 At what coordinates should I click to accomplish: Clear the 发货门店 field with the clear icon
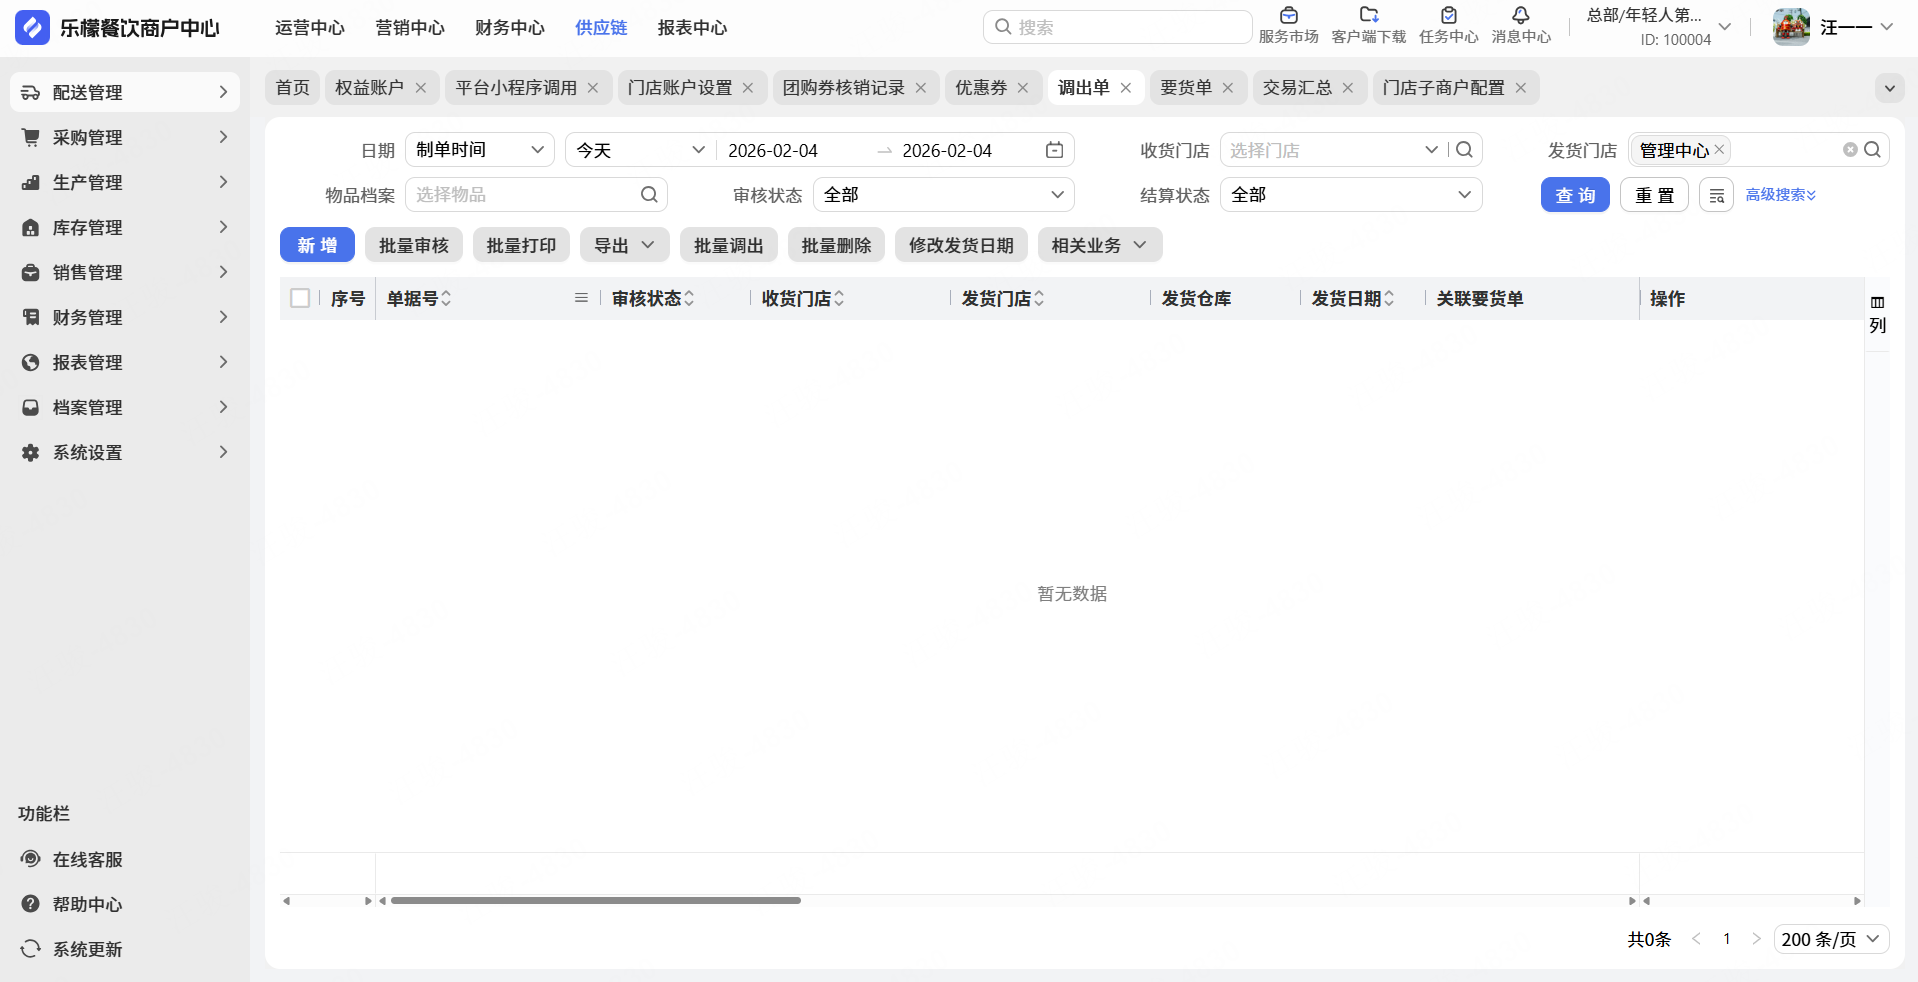(x=1850, y=150)
